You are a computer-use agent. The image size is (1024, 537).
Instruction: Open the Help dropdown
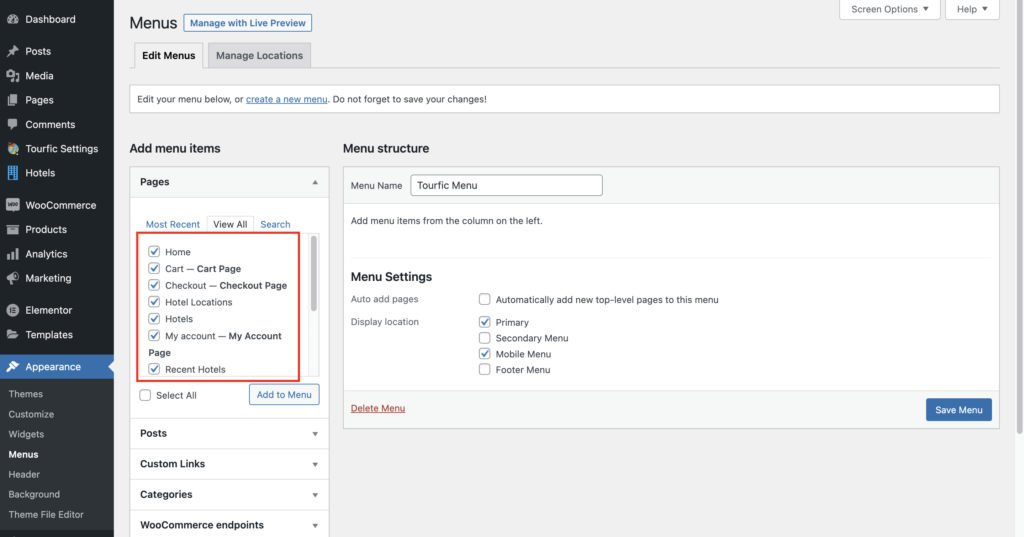point(972,9)
